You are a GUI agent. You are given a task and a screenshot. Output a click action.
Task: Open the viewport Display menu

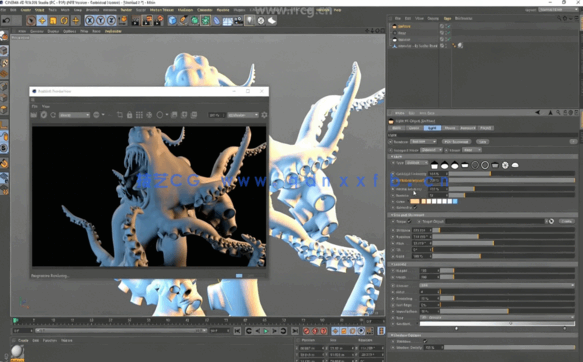(54, 31)
